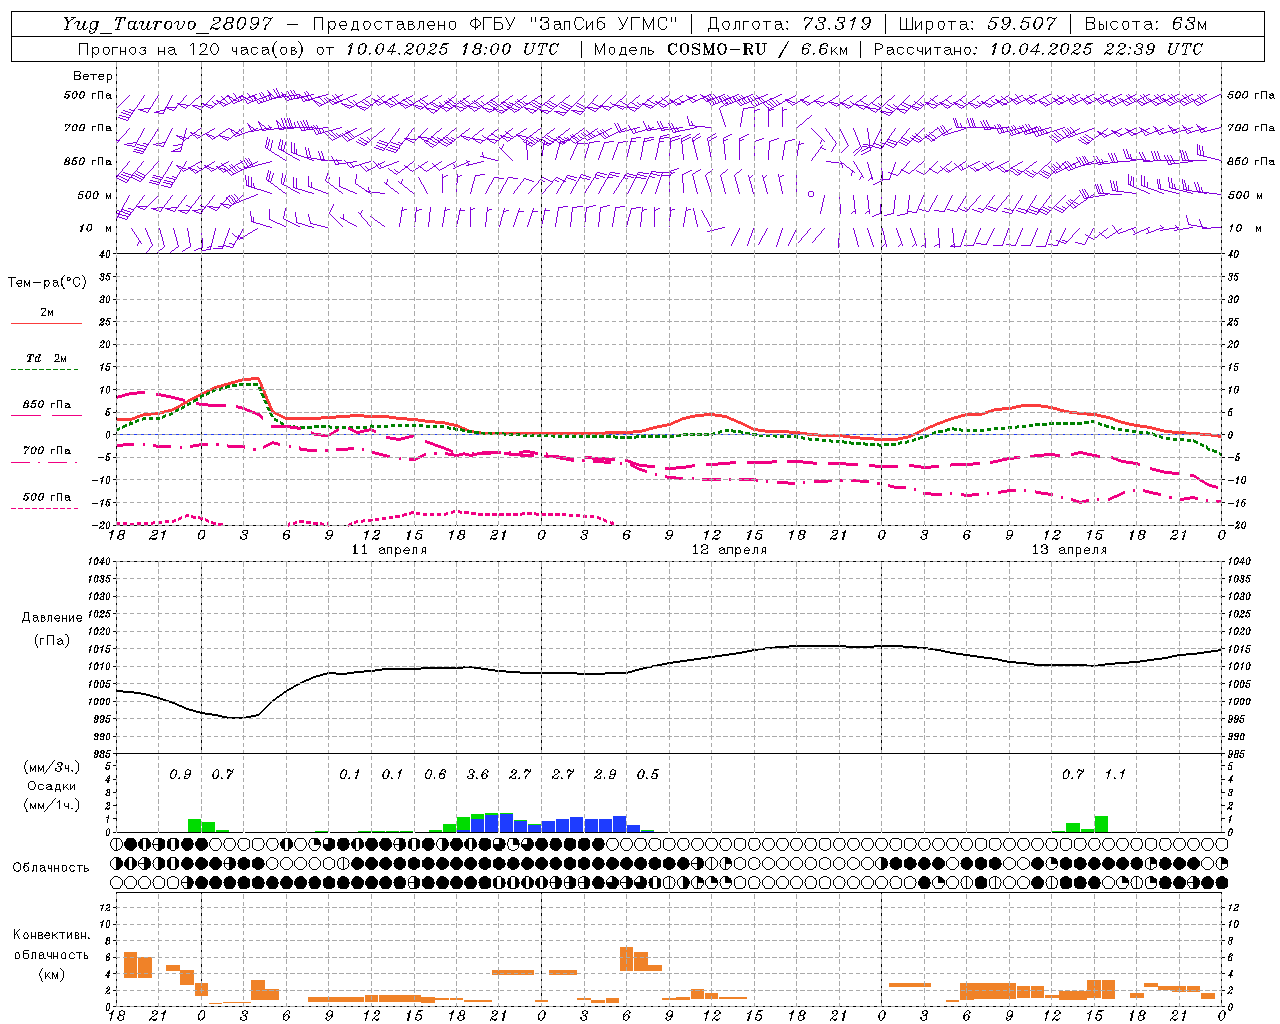Click the 3.6 three-hour precipitation value

click(478, 775)
